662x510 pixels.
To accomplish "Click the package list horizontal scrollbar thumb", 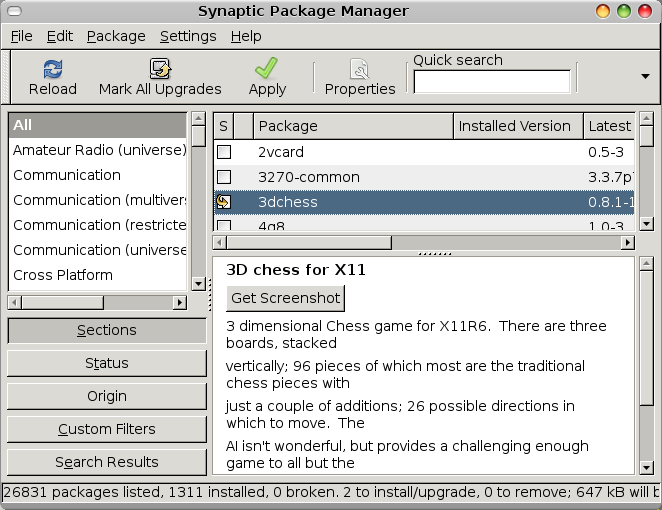I will 309,242.
